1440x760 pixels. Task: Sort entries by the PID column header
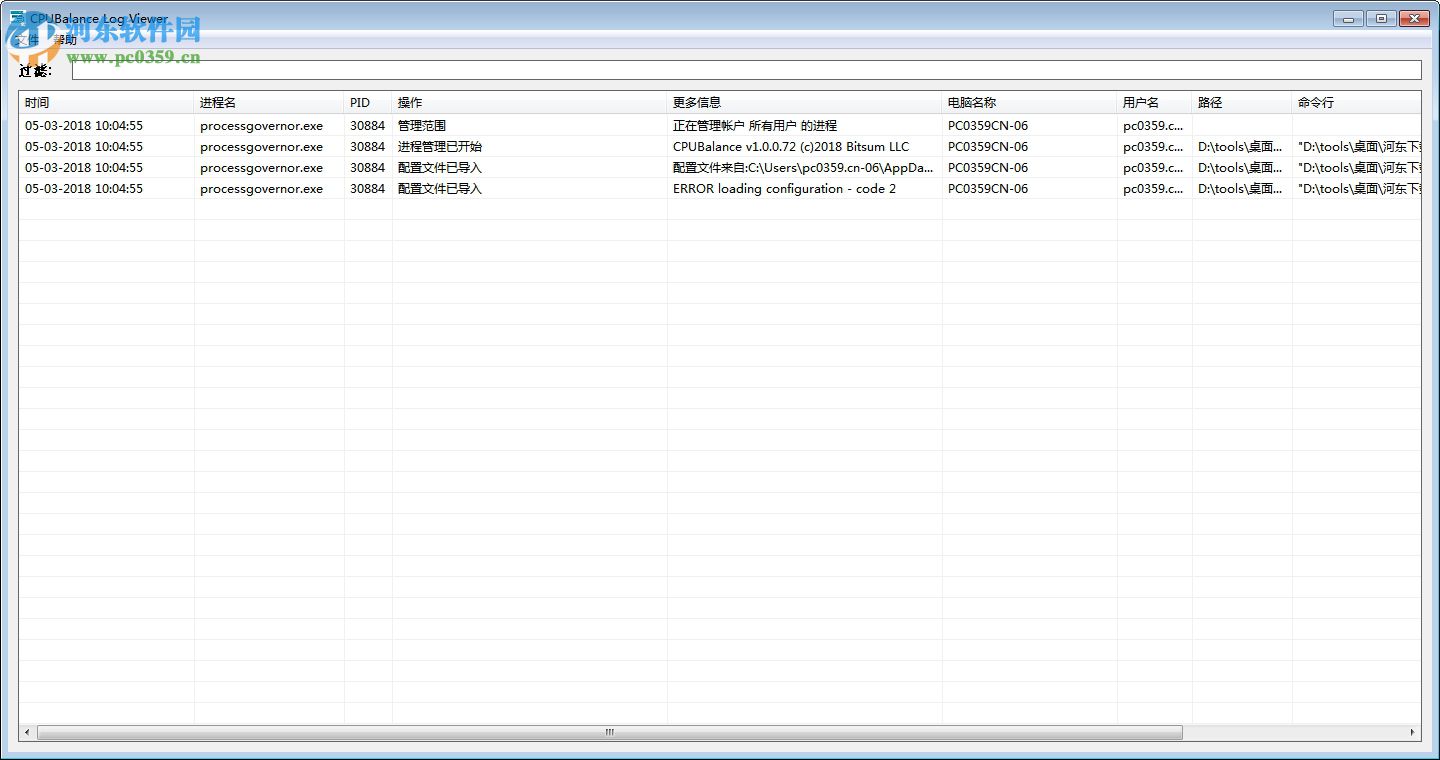359,102
